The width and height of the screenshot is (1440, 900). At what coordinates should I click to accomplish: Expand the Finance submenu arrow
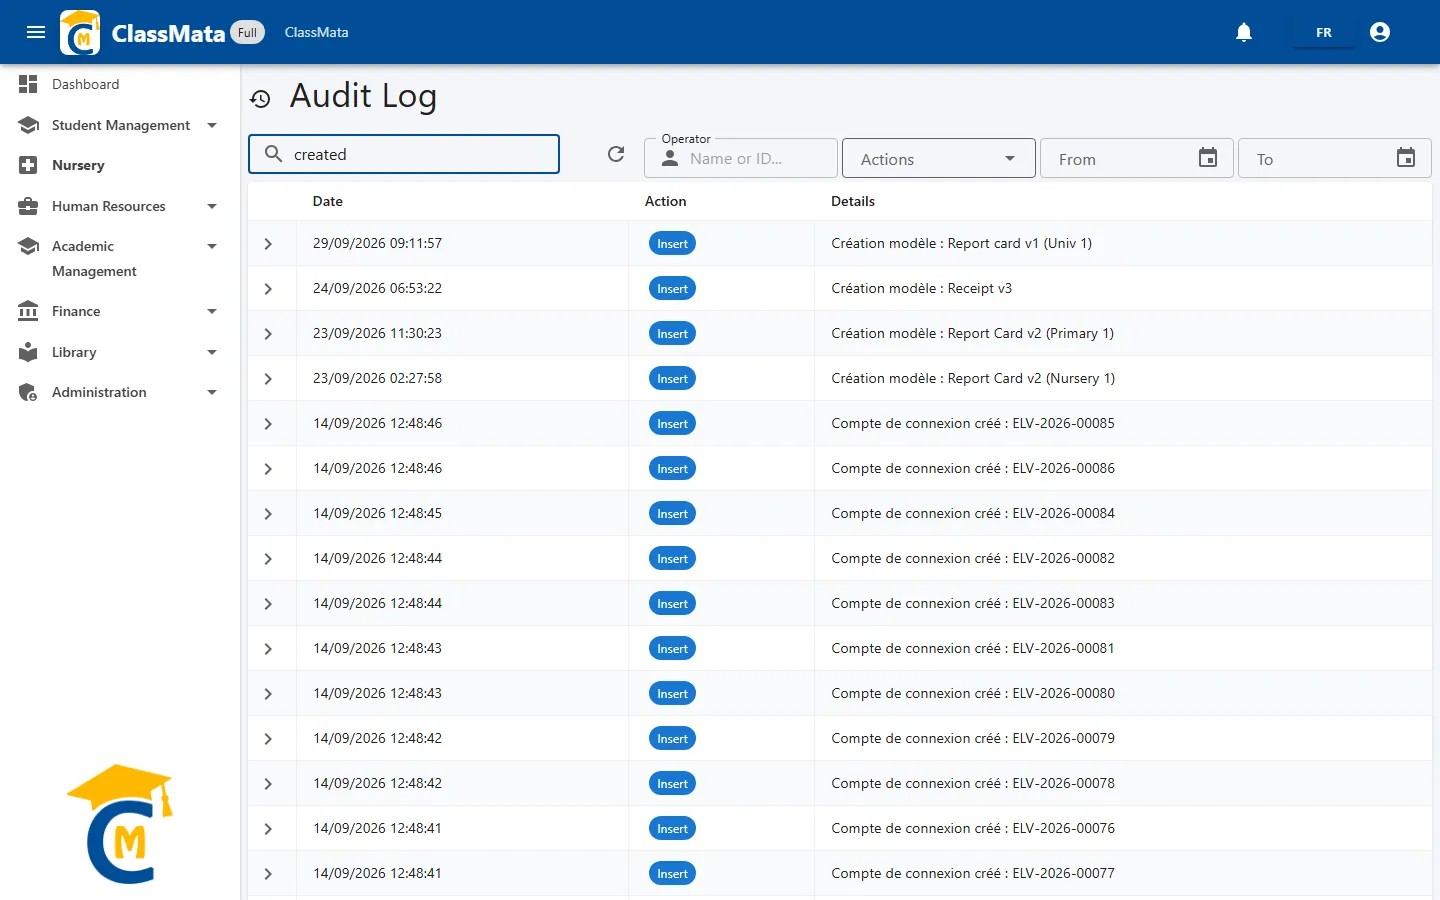click(212, 311)
